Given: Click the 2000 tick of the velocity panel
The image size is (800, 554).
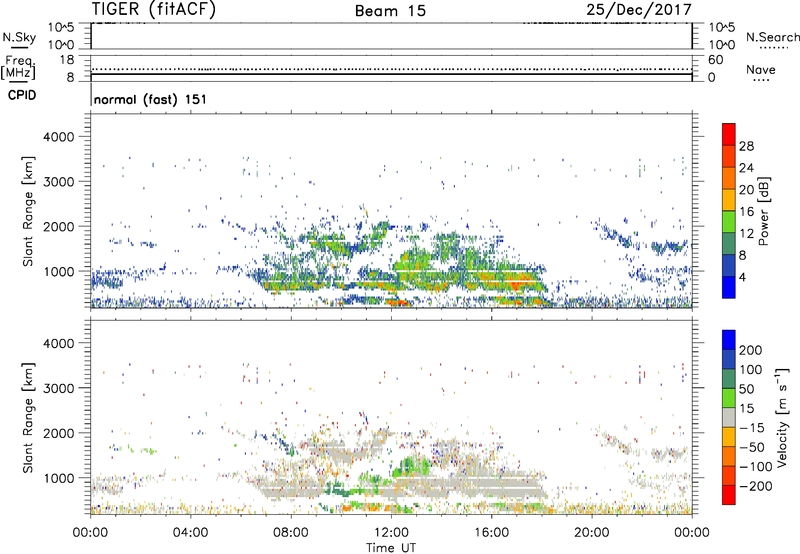Looking at the screenshot, I should pos(58,433).
